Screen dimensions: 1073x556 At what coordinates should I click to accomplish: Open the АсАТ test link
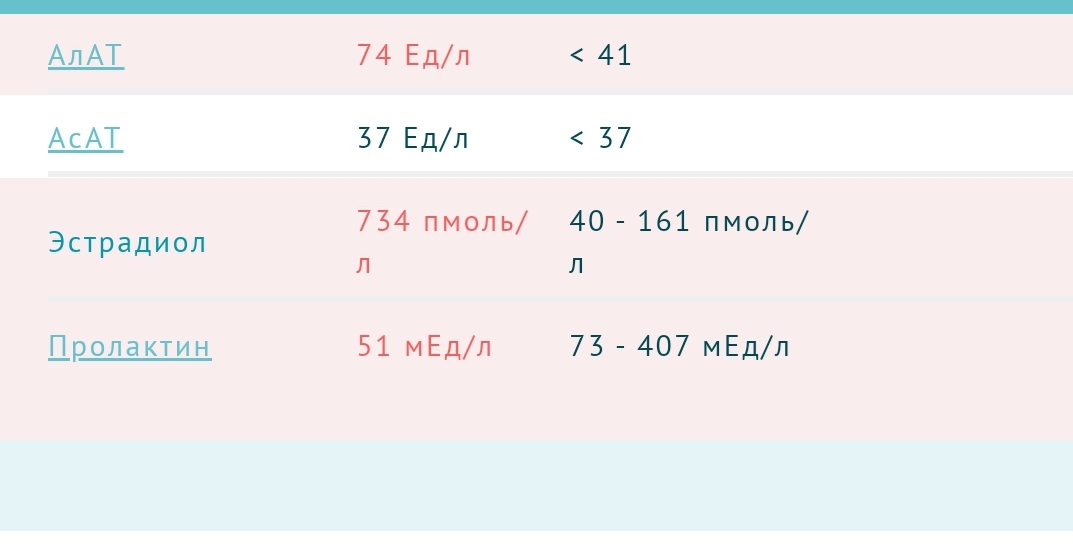86,138
